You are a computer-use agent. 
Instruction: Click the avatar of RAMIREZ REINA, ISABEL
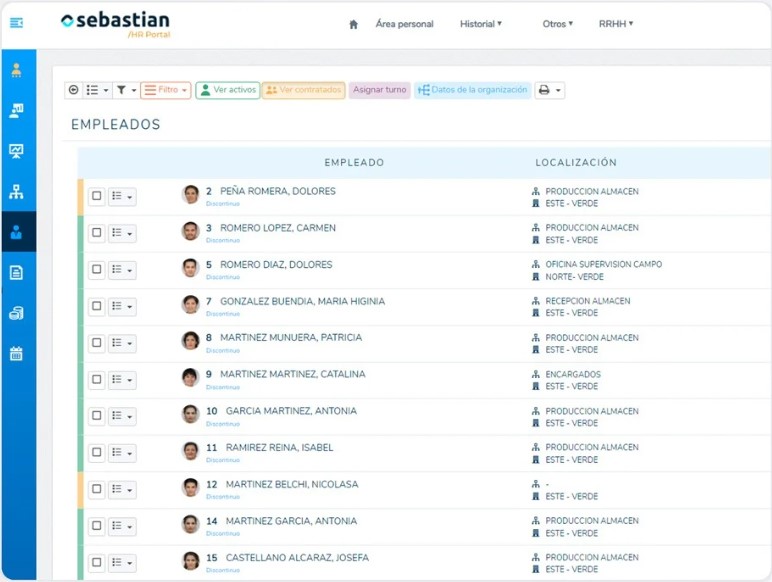[x=191, y=451]
